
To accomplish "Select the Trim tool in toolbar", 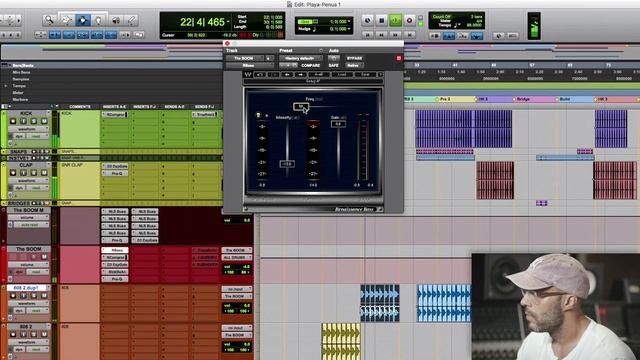I will (x=66, y=20).
